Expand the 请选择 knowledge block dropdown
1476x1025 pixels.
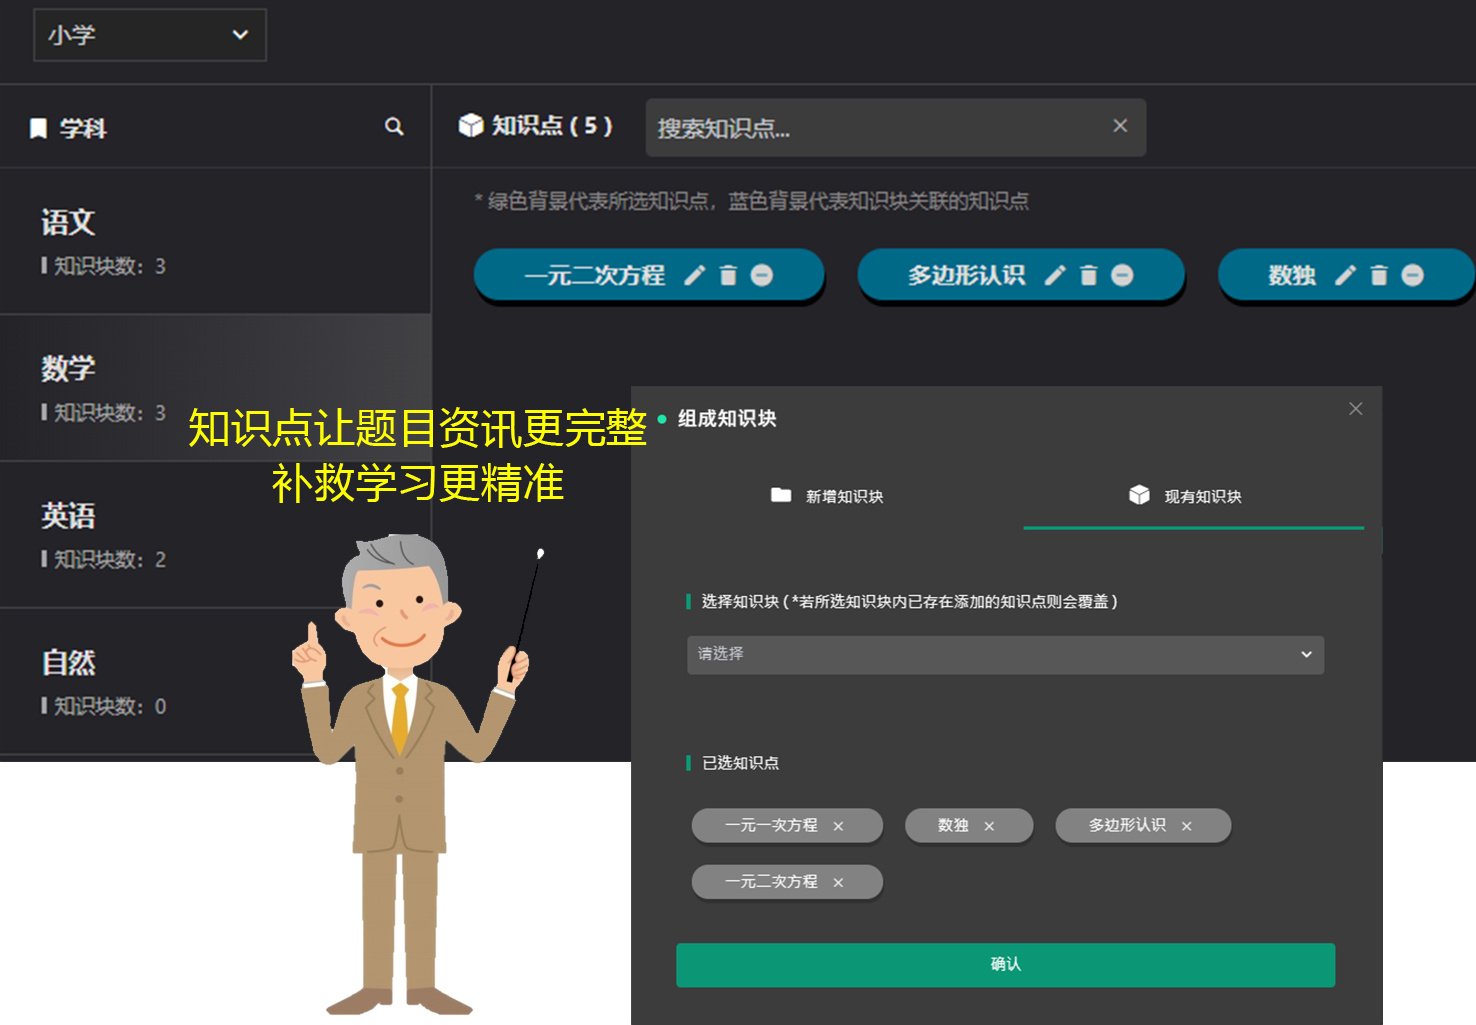pos(1005,654)
